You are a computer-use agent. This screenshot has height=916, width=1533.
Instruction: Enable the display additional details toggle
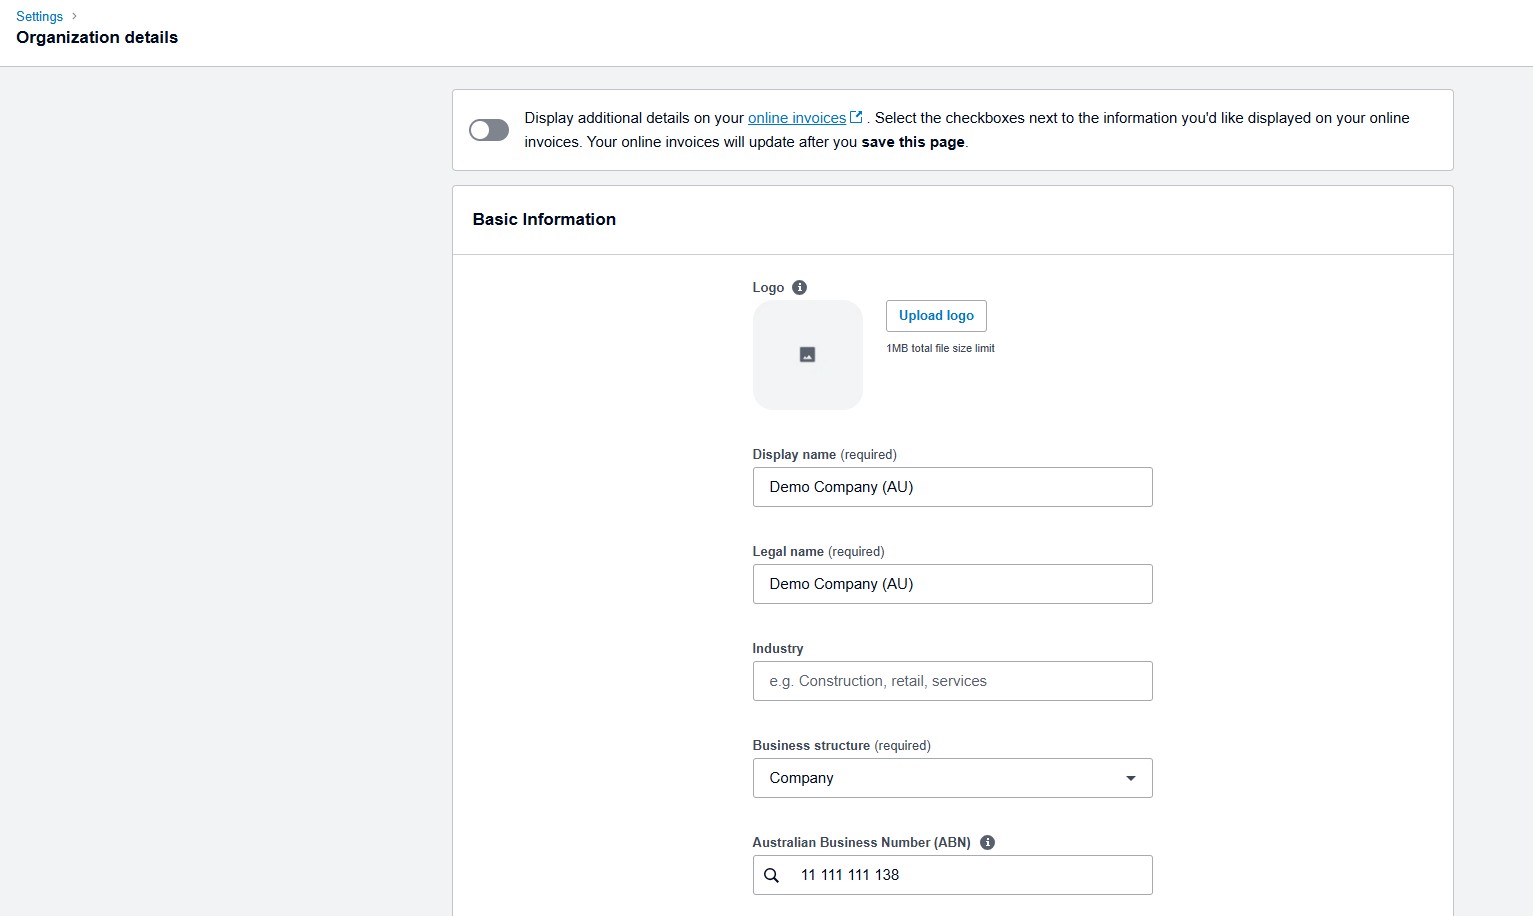click(489, 130)
